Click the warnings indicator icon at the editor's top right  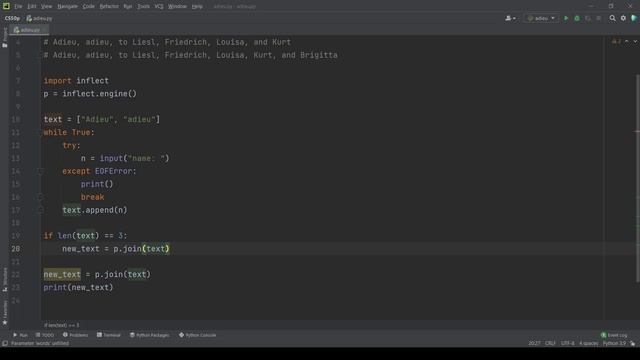tap(616, 42)
